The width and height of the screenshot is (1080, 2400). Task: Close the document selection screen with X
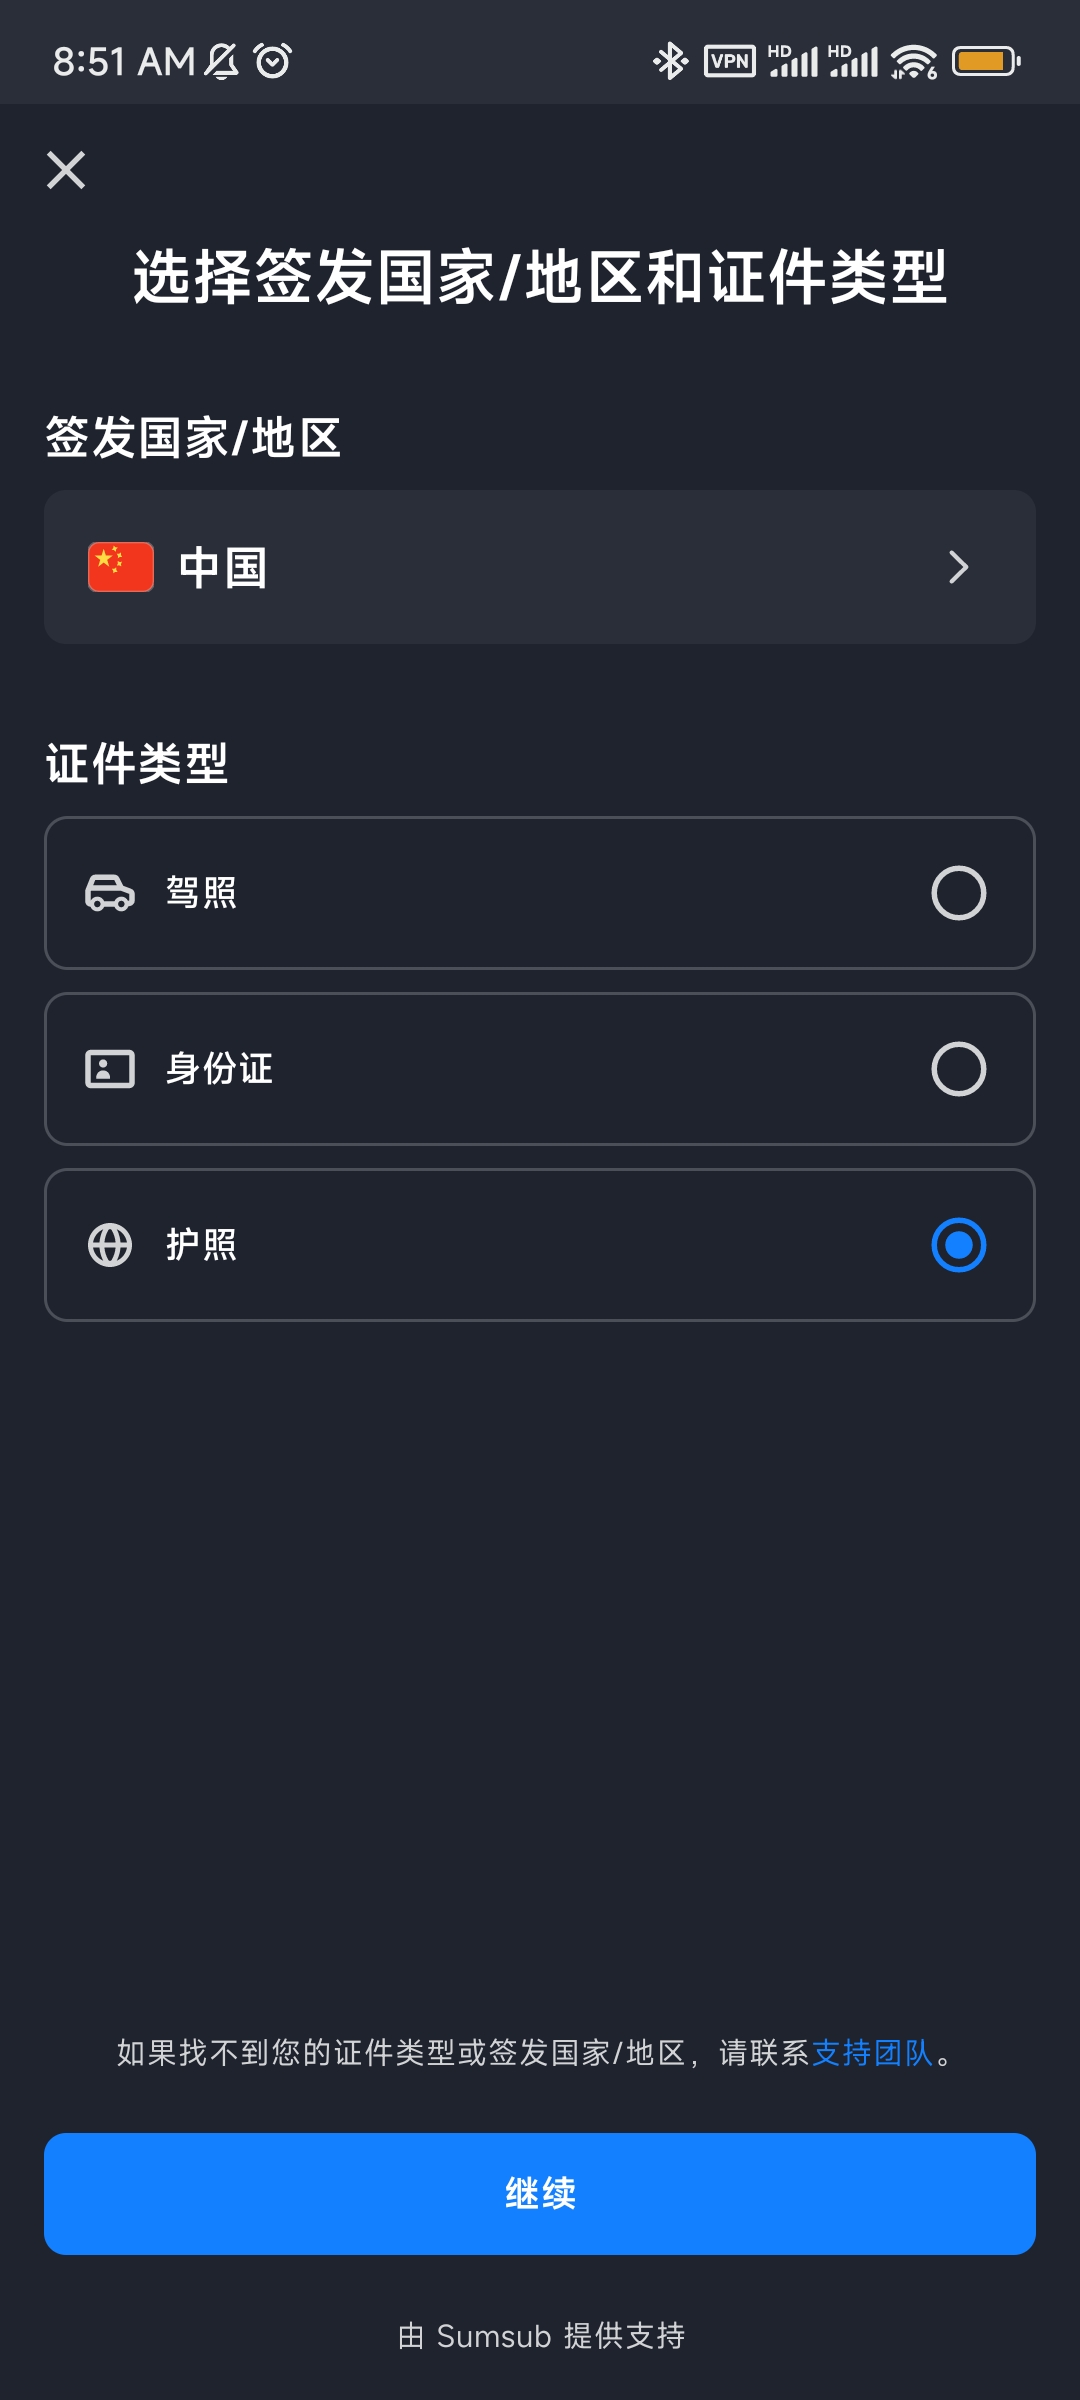[x=66, y=170]
